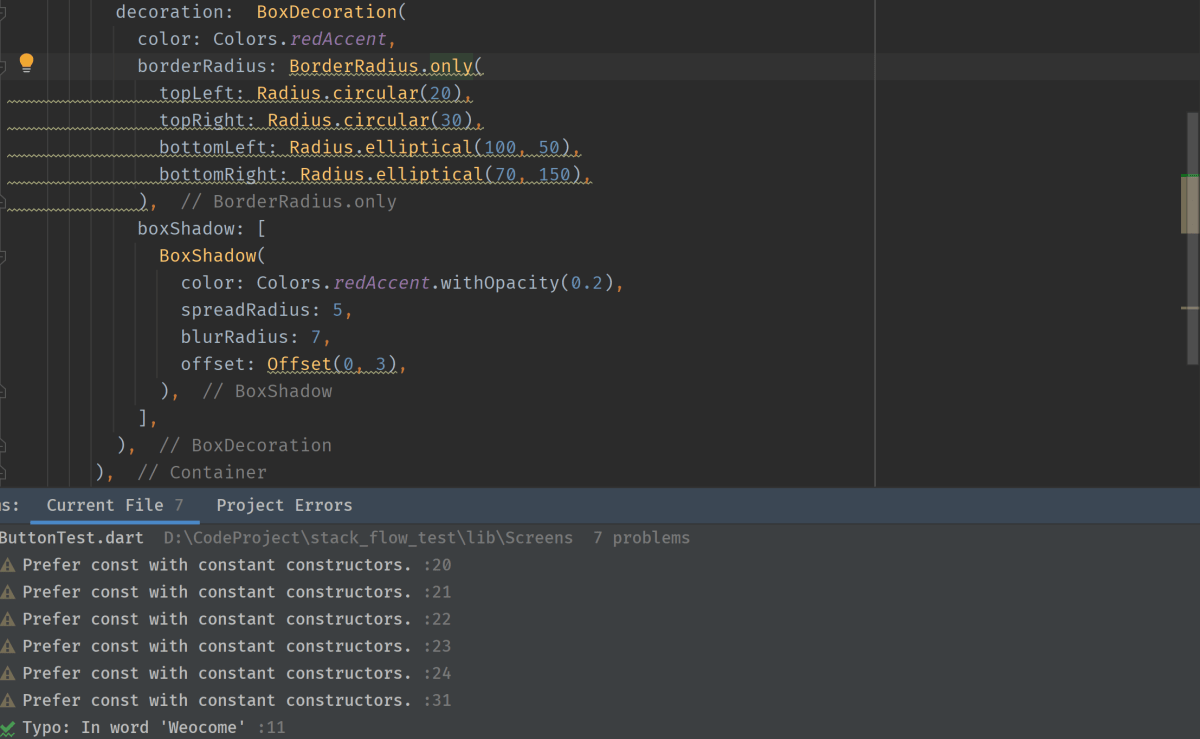Screen dimensions: 1200x739
Task: Click 'BoxShadow(' constructor in the code
Action: coord(213,256)
